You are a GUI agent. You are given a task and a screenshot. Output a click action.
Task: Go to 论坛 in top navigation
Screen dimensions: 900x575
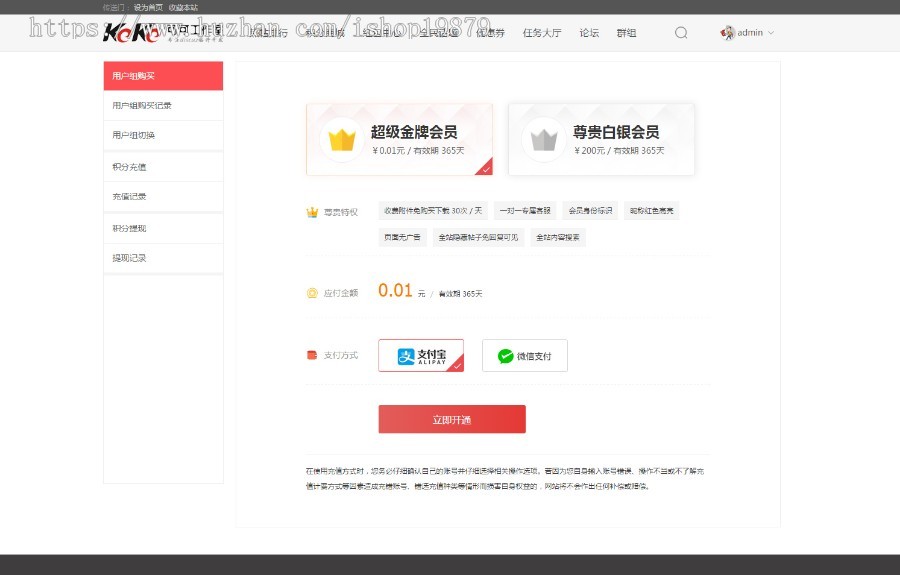click(589, 33)
